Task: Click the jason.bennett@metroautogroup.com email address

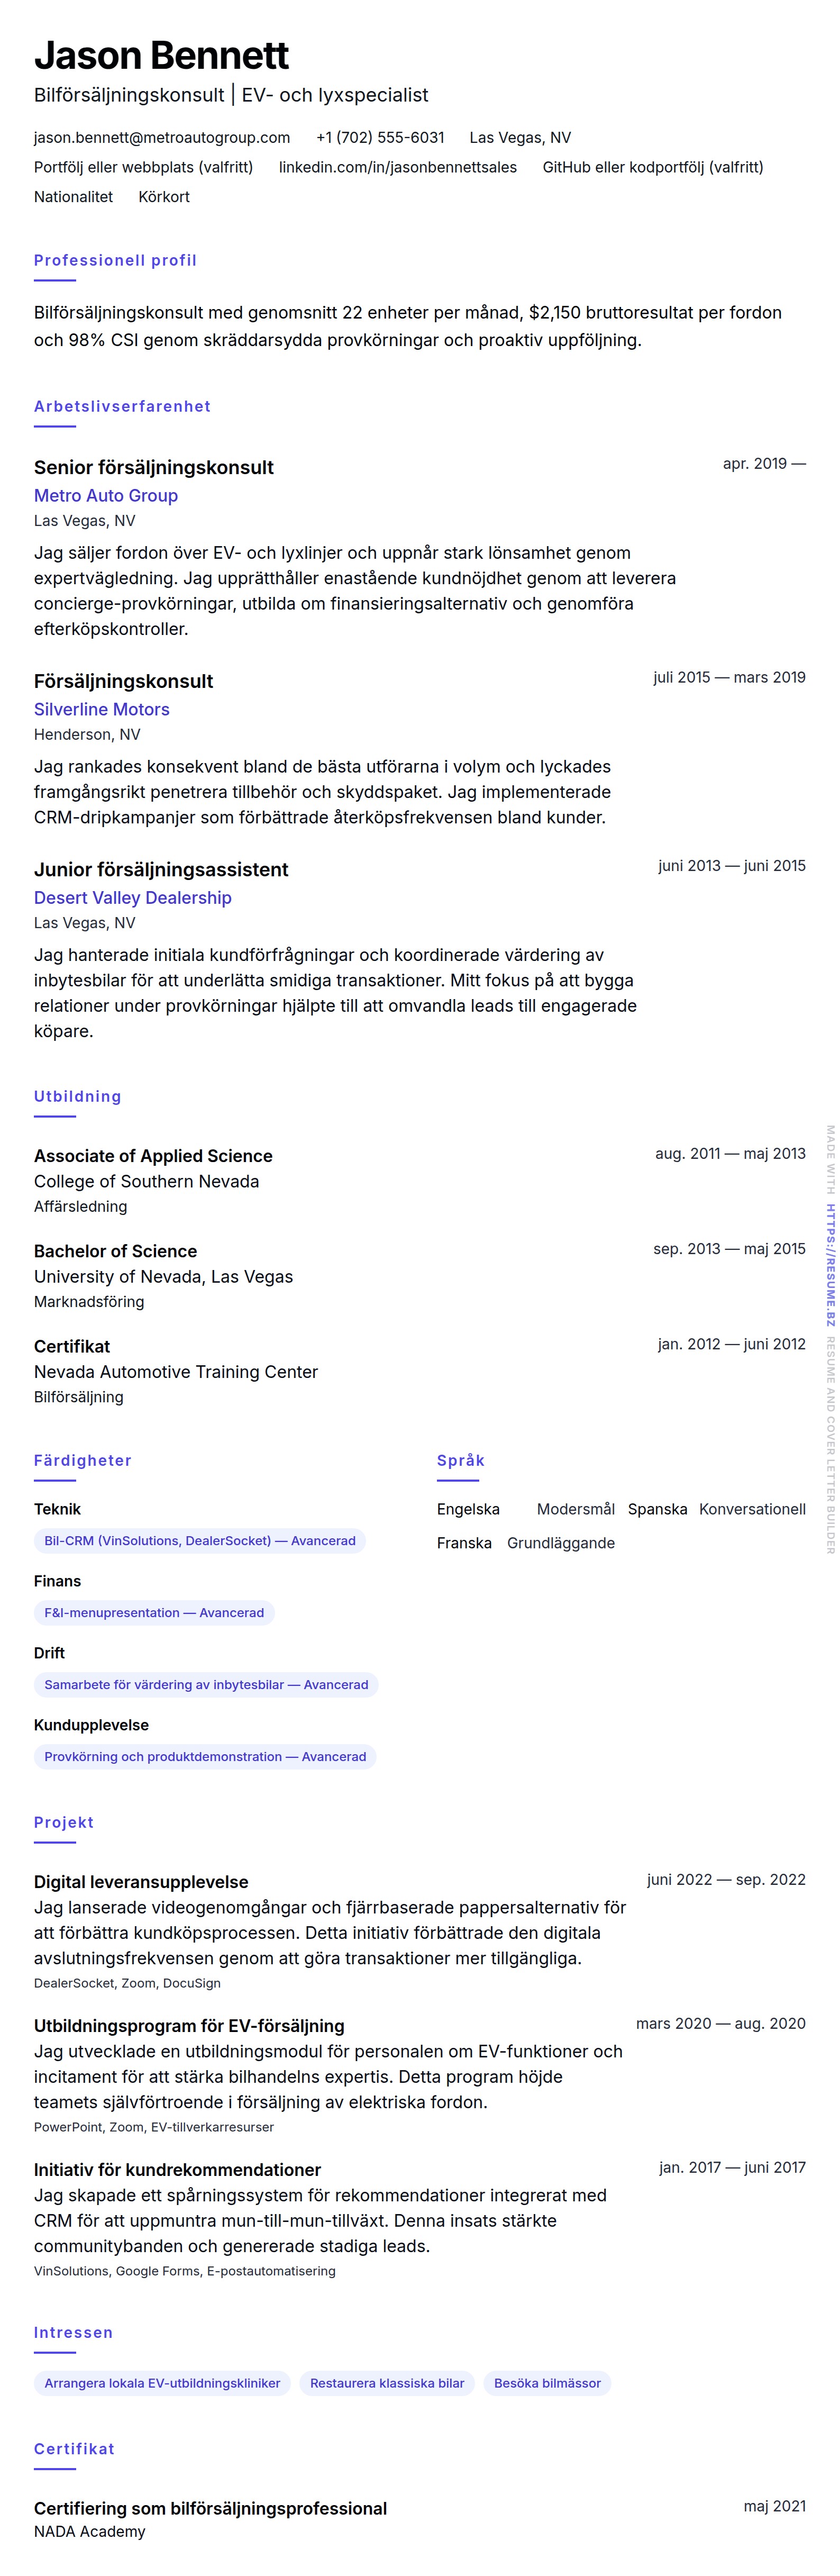Action: click(x=162, y=138)
